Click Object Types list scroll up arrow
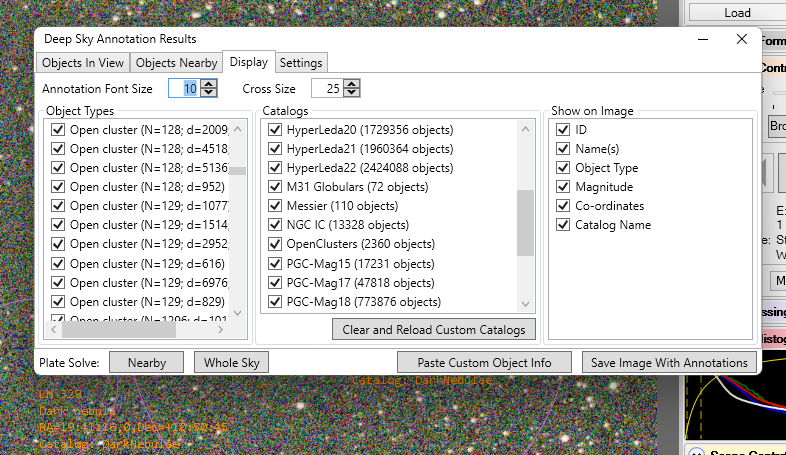This screenshot has width=786, height=455. coord(238,129)
